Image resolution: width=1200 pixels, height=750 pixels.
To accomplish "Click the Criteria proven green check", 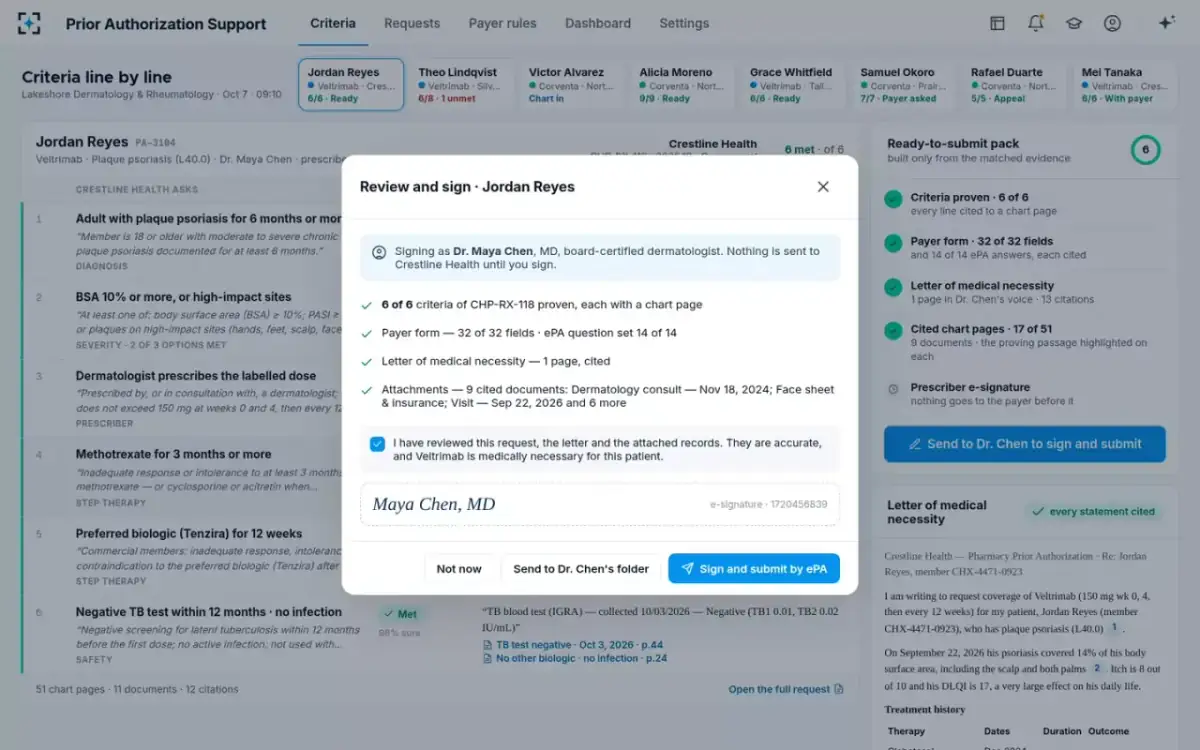I will (x=893, y=199).
